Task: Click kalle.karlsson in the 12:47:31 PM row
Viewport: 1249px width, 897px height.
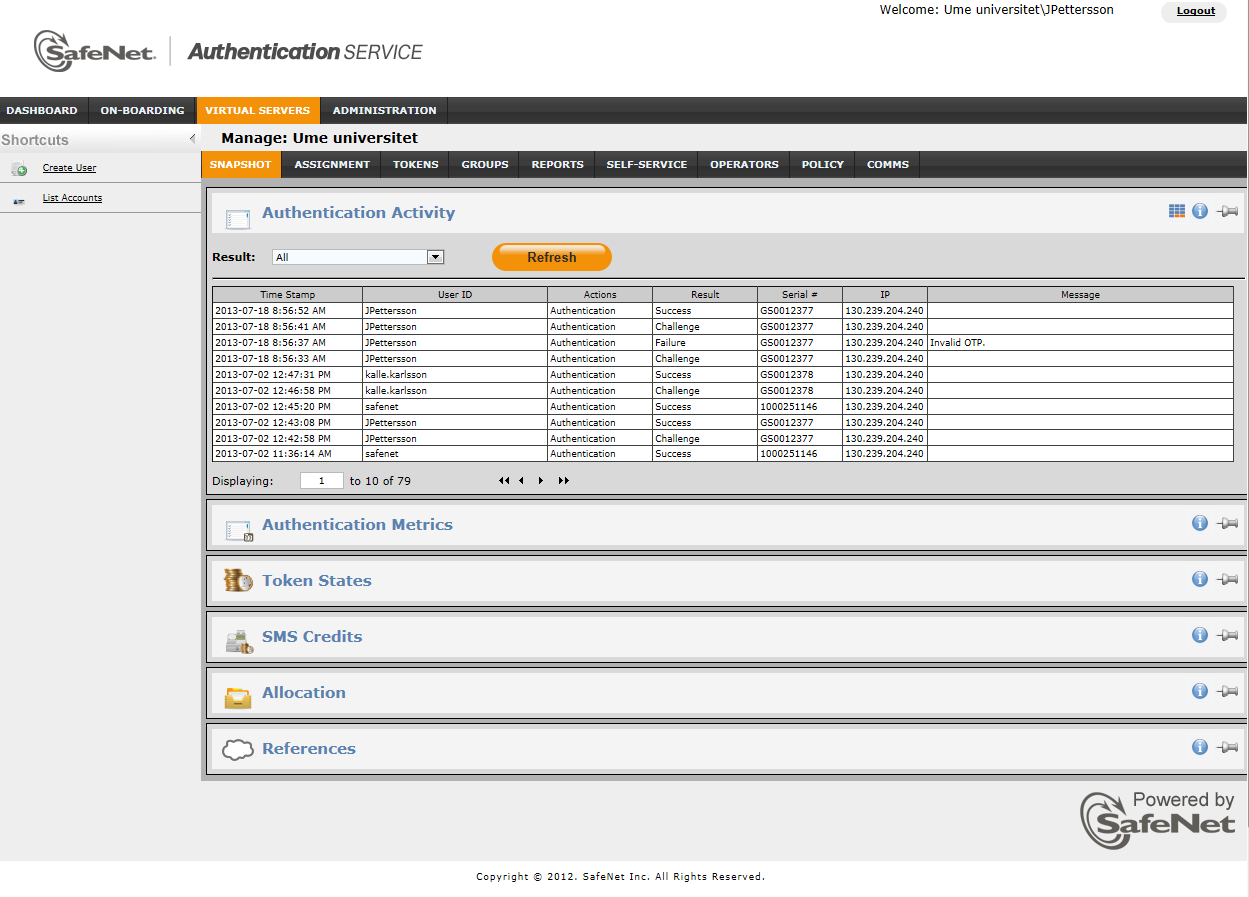Action: 395,375
